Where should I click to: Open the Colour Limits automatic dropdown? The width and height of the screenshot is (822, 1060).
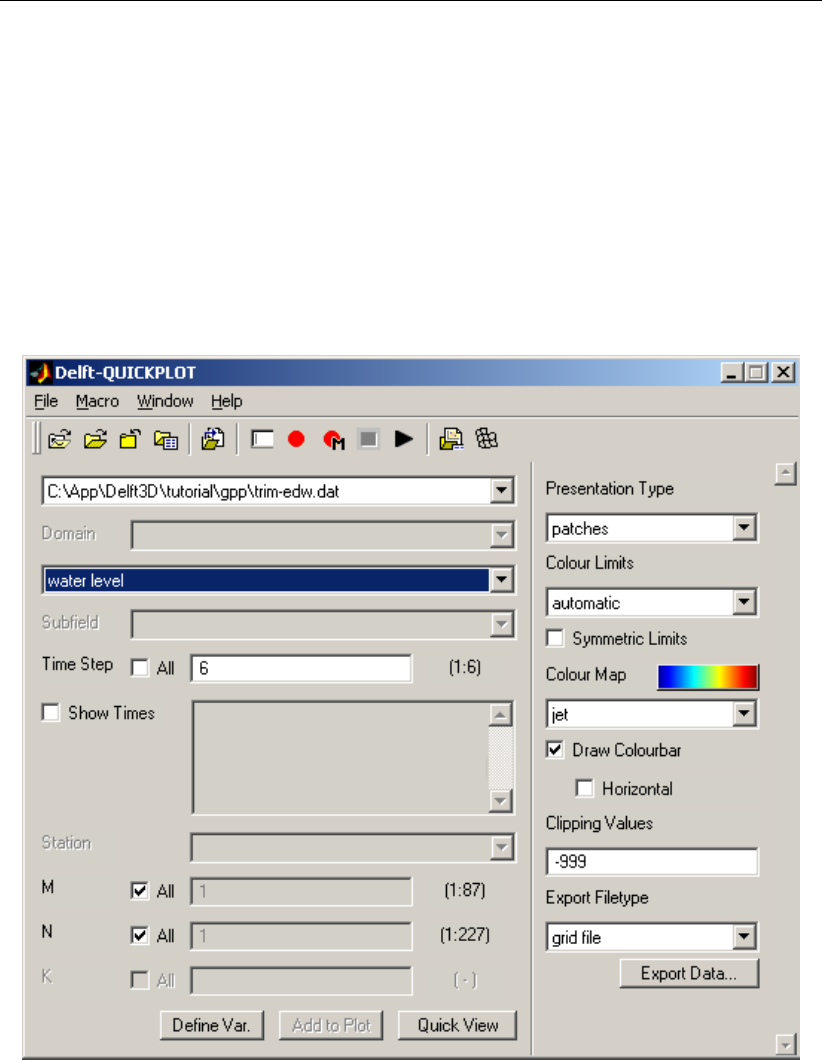tap(744, 602)
